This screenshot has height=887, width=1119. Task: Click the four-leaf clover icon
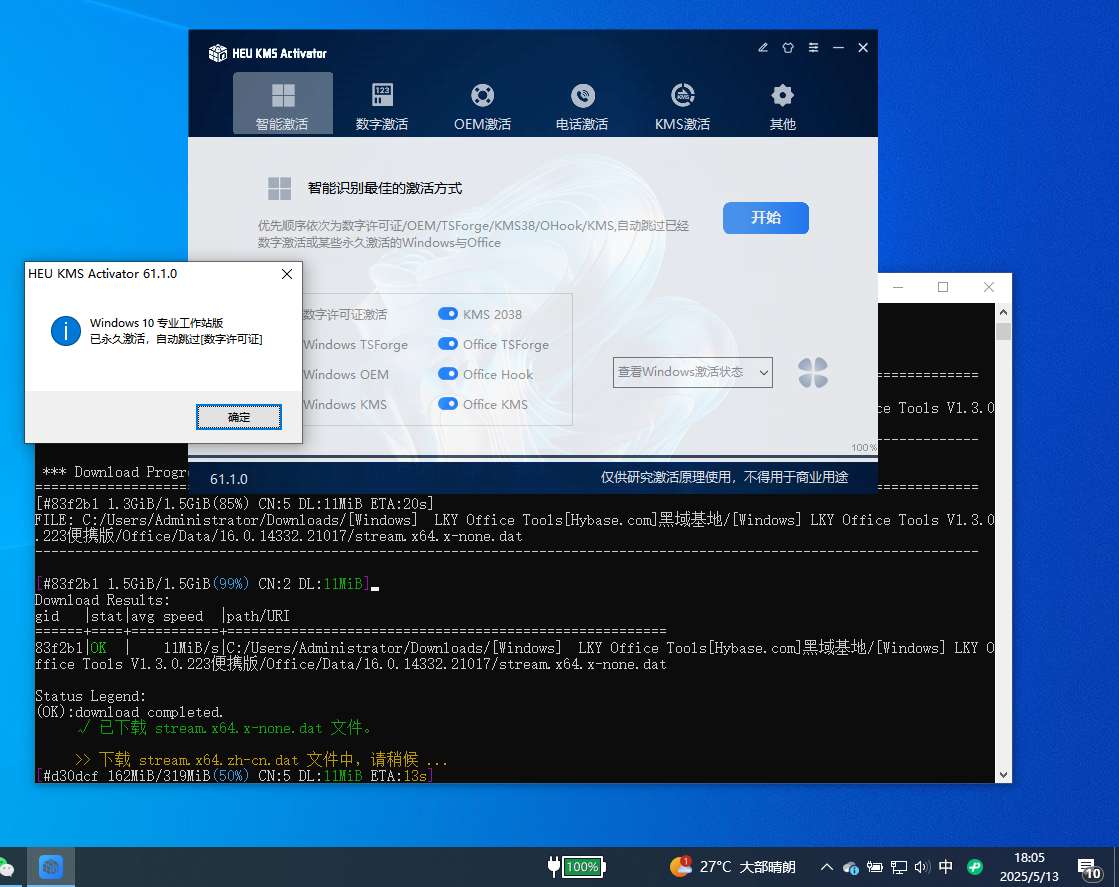(x=813, y=372)
